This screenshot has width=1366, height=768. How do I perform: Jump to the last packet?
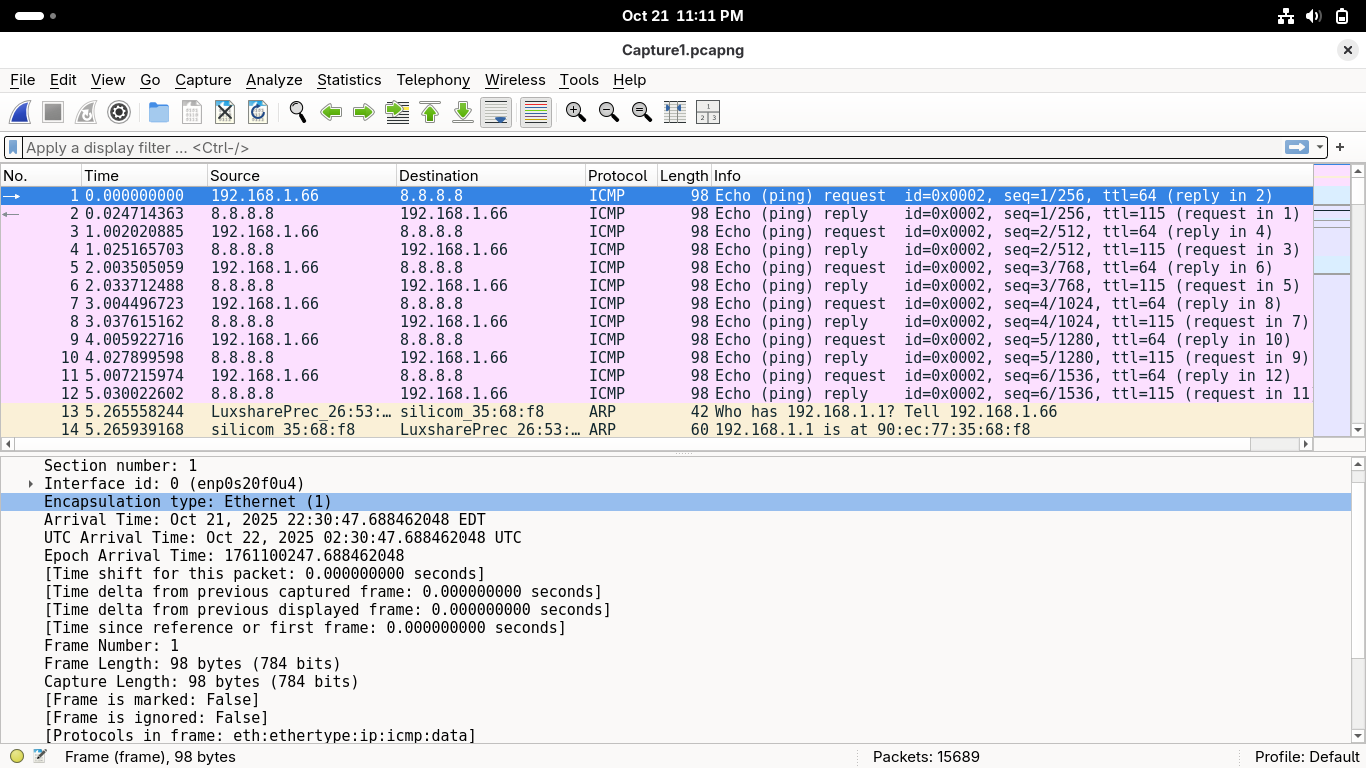click(463, 113)
